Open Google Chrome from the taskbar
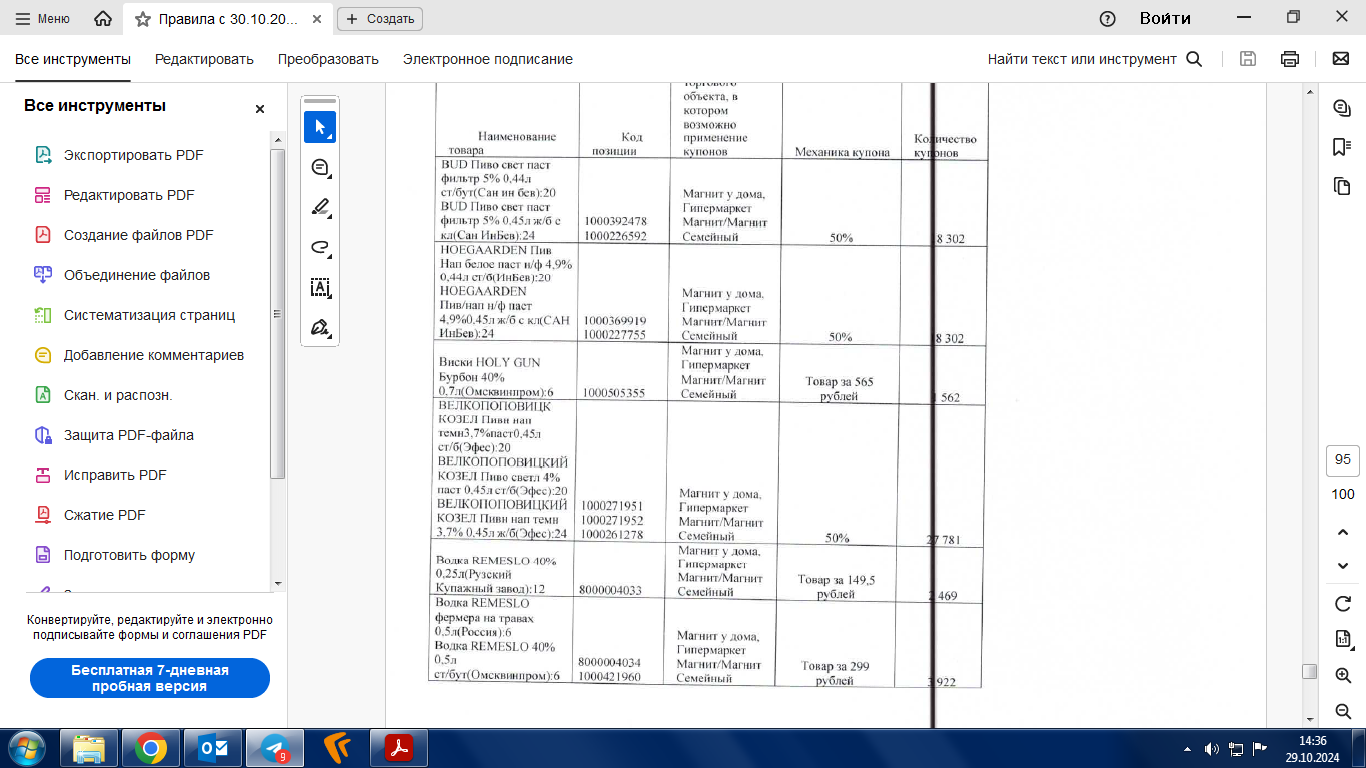 point(151,748)
